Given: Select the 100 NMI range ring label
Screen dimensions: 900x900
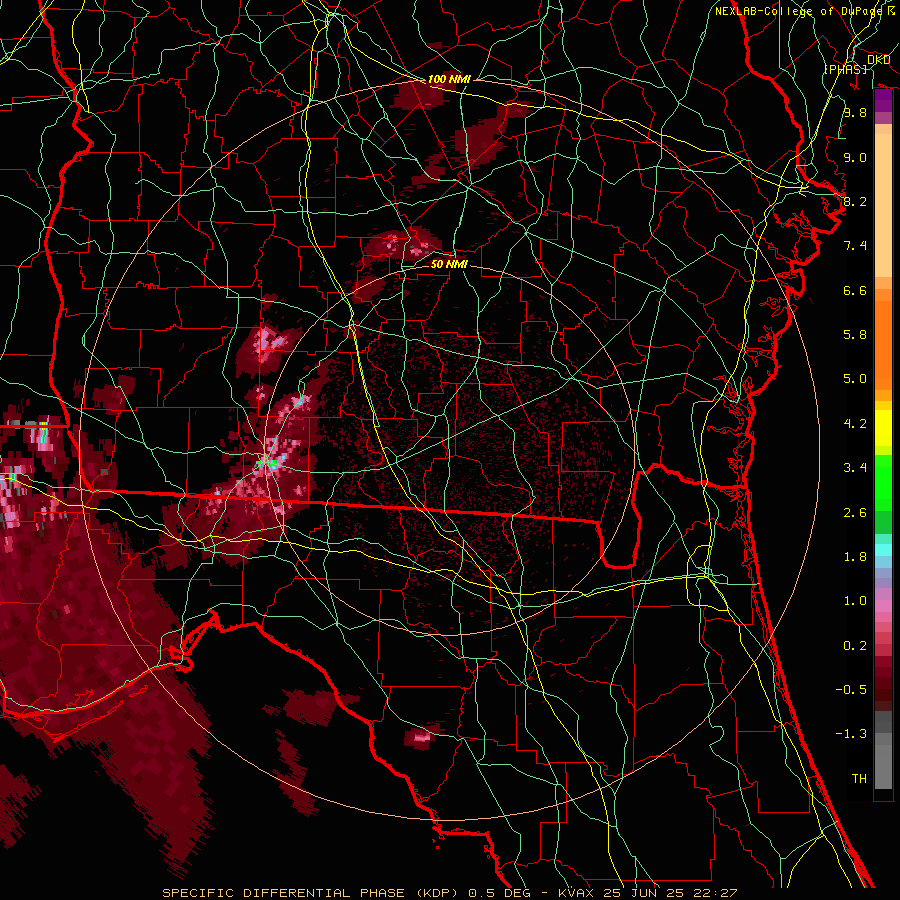Looking at the screenshot, I should 449,79.
